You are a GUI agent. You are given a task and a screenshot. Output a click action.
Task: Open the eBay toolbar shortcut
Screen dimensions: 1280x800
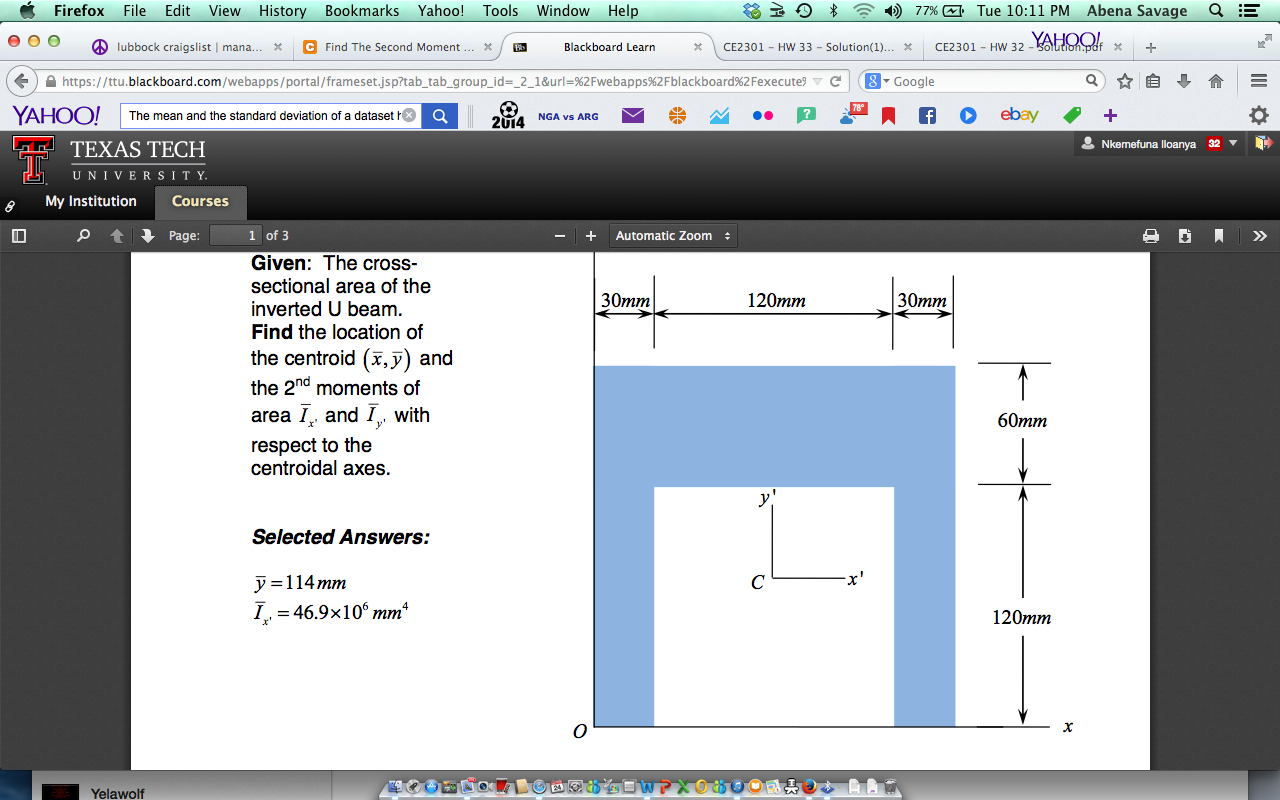[1019, 115]
